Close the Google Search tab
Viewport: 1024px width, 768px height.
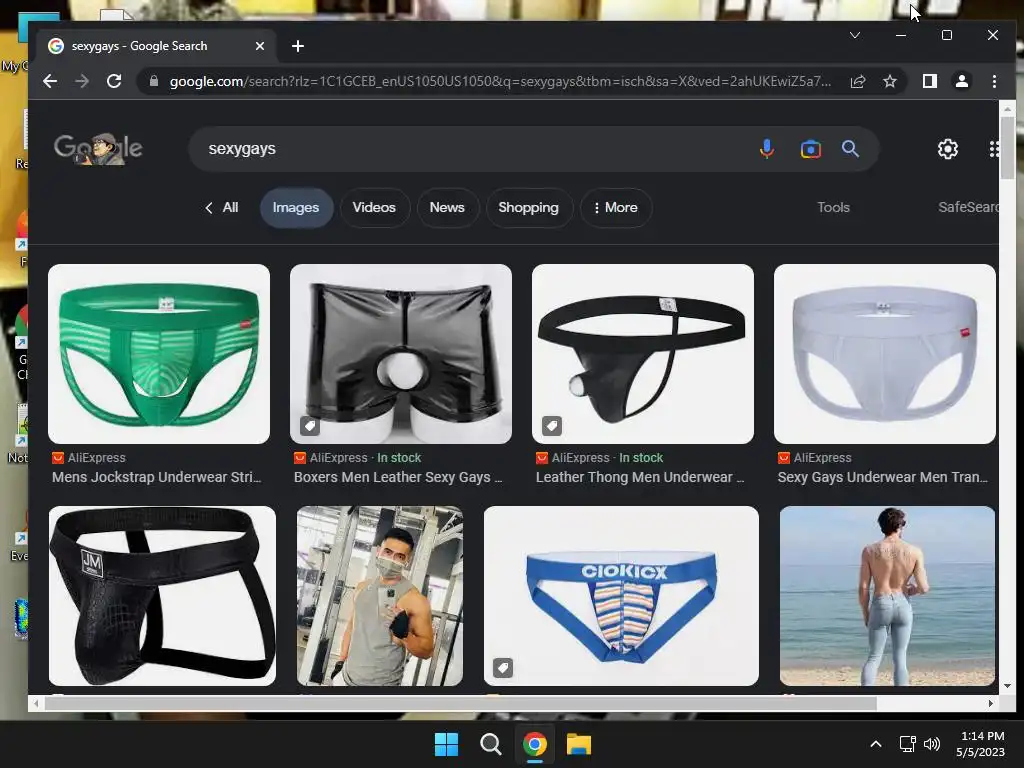[x=259, y=46]
